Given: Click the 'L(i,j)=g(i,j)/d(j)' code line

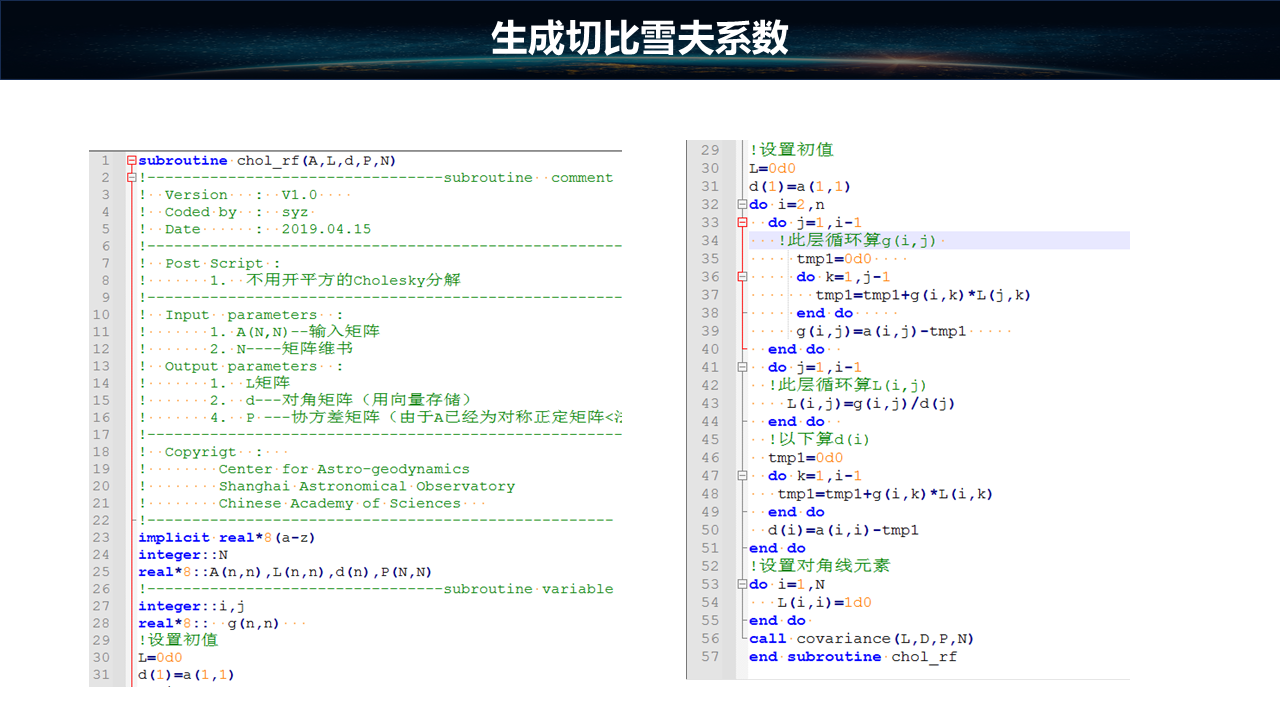Looking at the screenshot, I should click(870, 404).
